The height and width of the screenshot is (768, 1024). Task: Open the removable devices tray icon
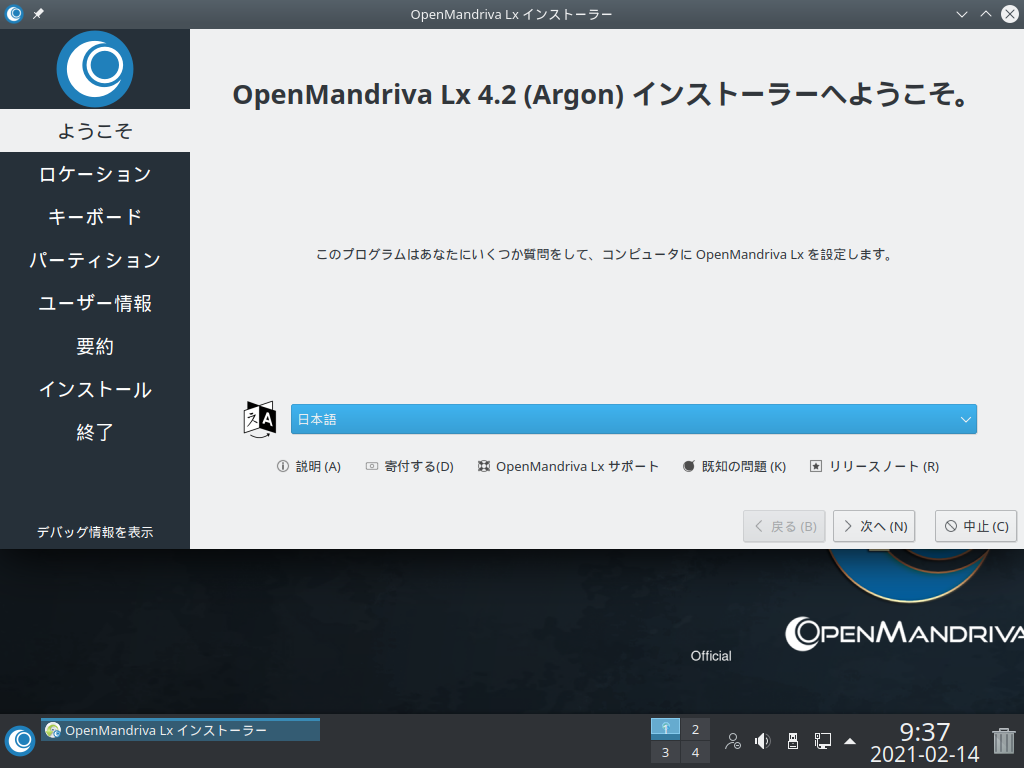point(792,741)
